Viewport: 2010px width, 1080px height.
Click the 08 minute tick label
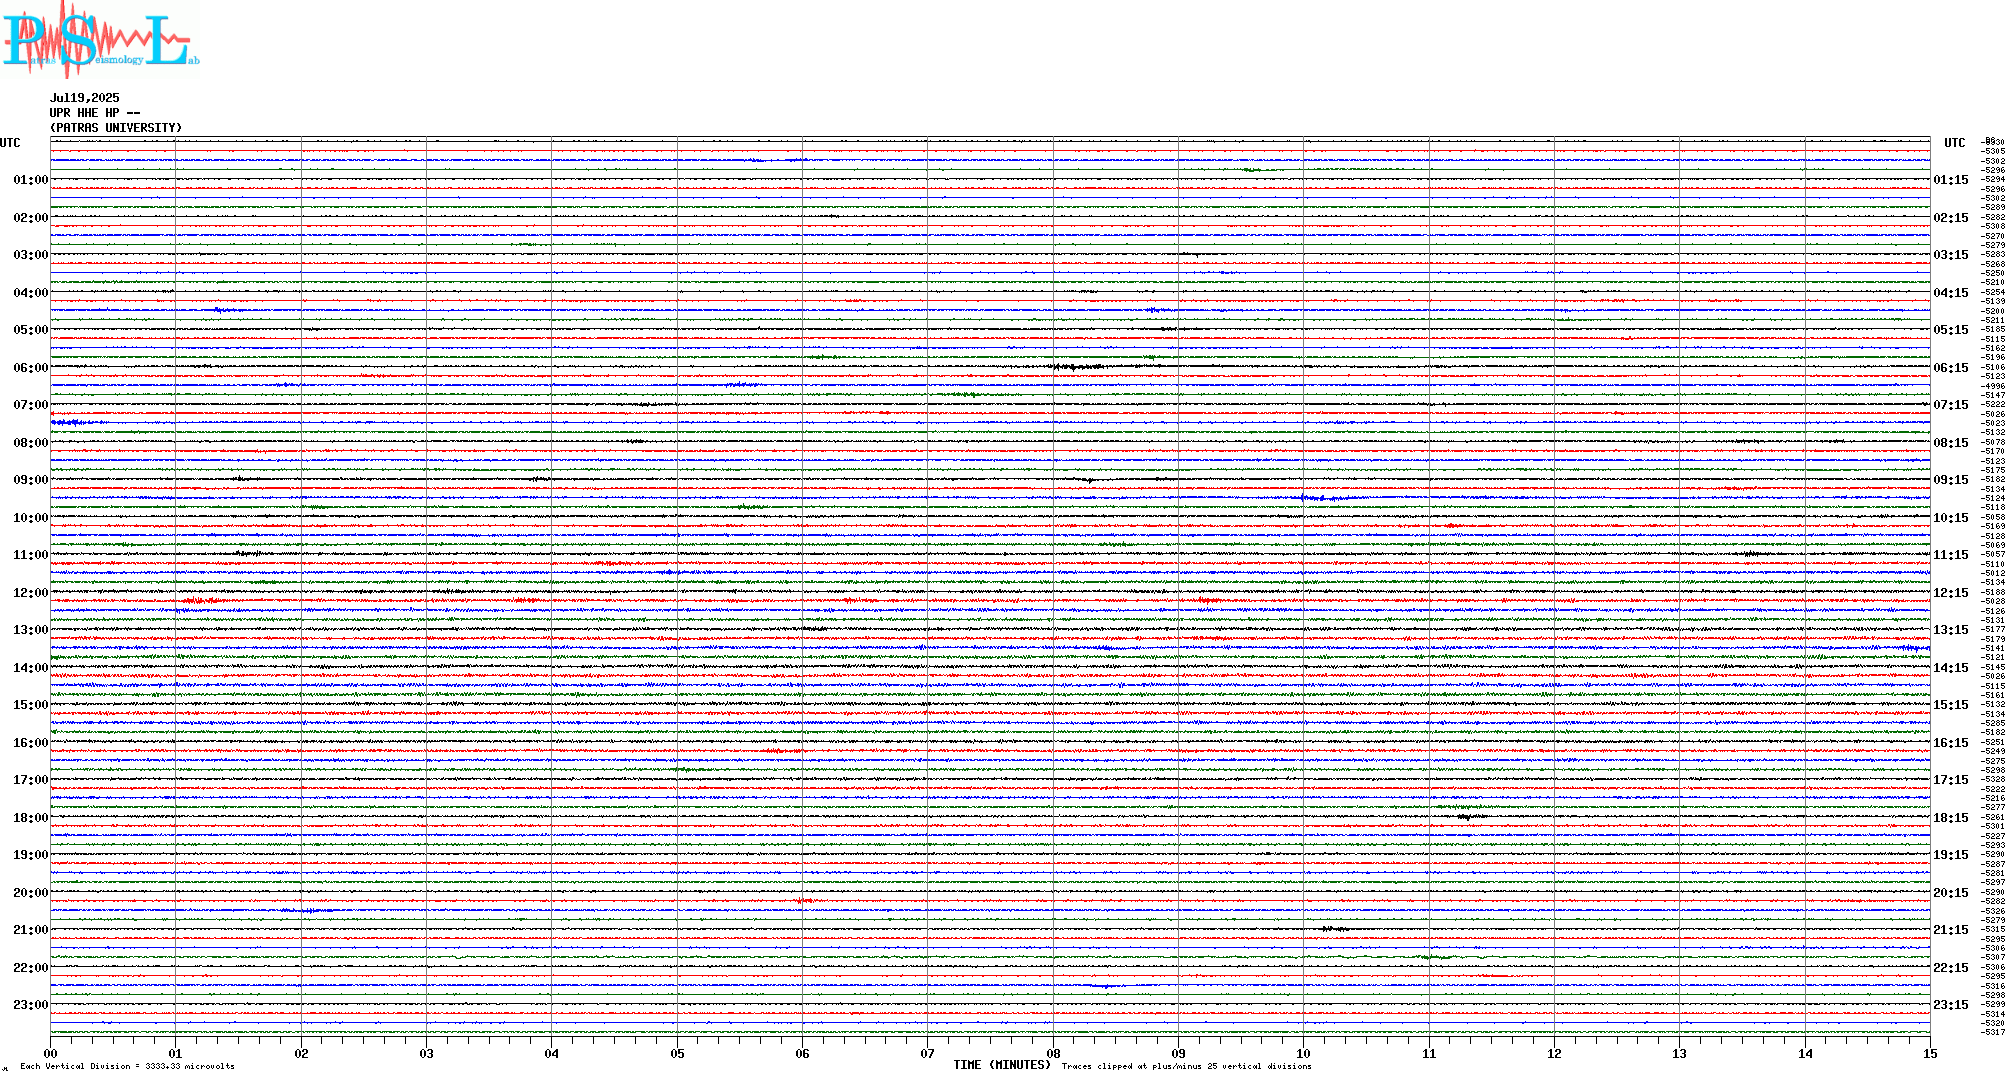click(x=1053, y=1053)
